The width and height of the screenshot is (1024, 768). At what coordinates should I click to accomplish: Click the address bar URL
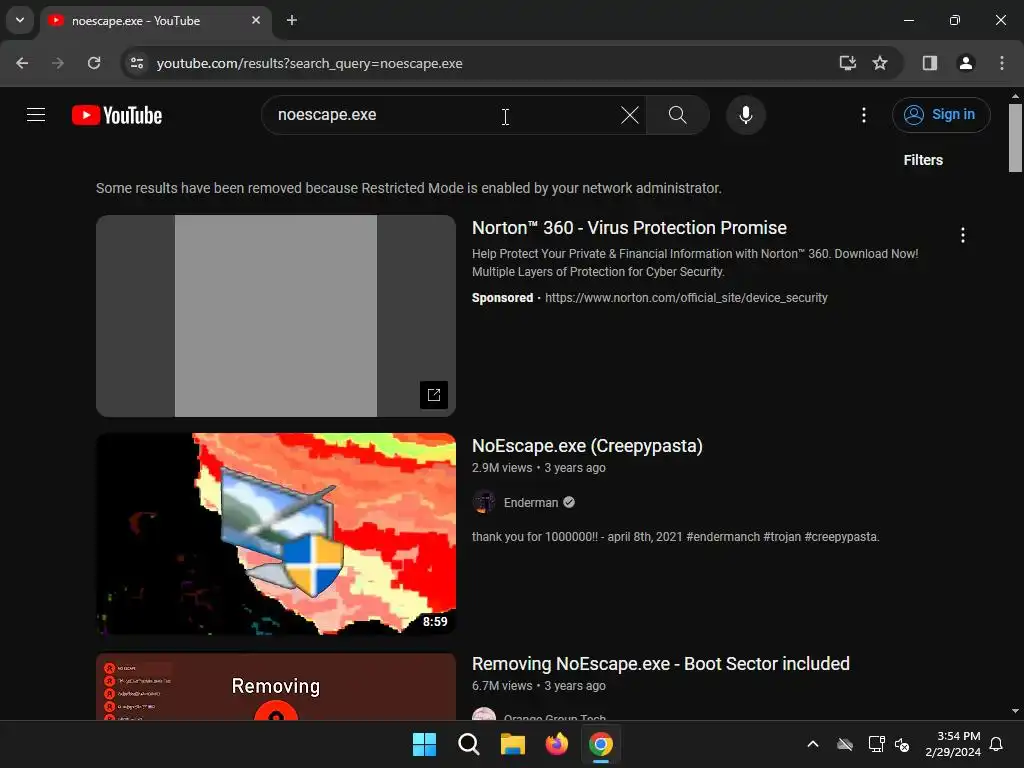pos(310,63)
